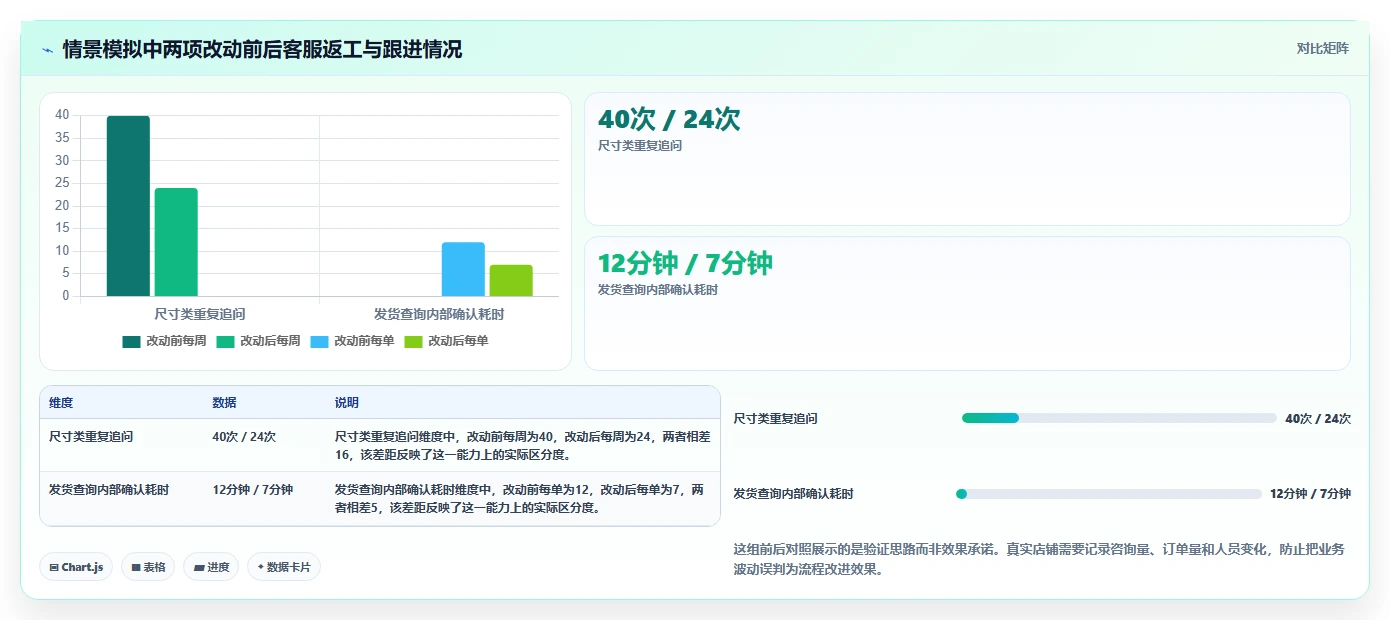Click the Chart.js tag chip
Screen dimensions: 1390x620
(x=76, y=567)
